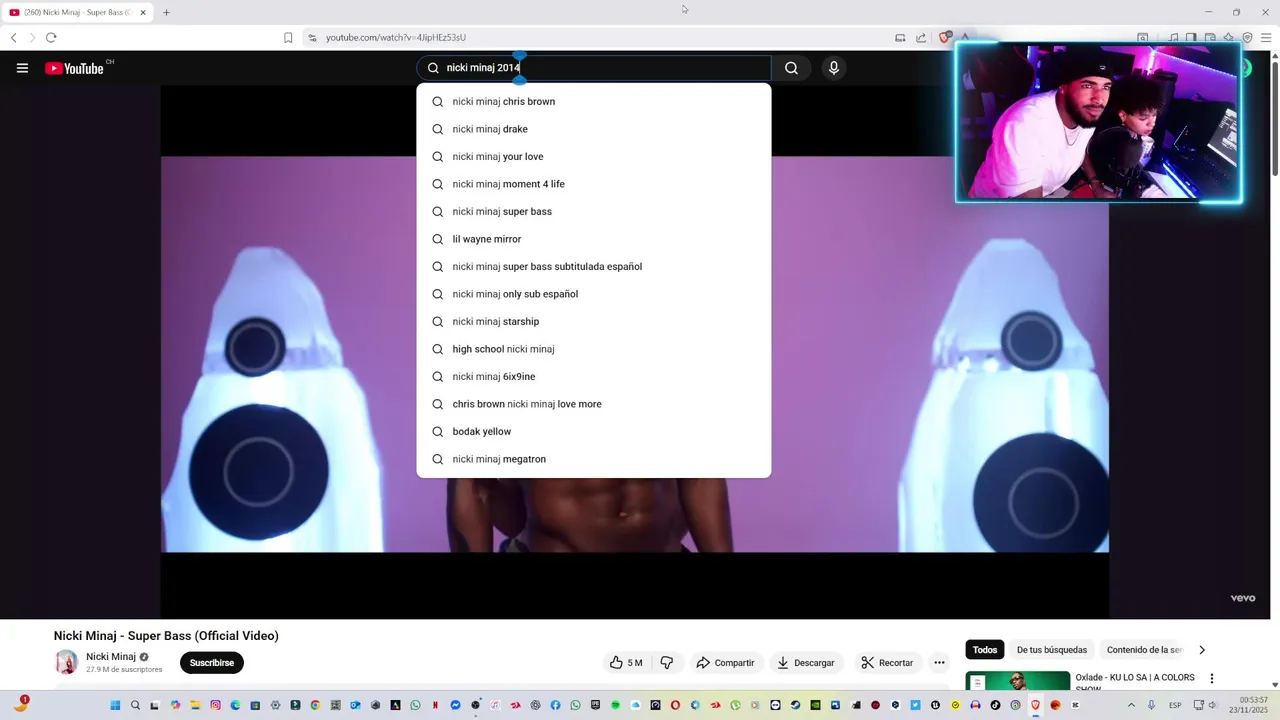Open the browser VPN shield icon

[1248, 38]
